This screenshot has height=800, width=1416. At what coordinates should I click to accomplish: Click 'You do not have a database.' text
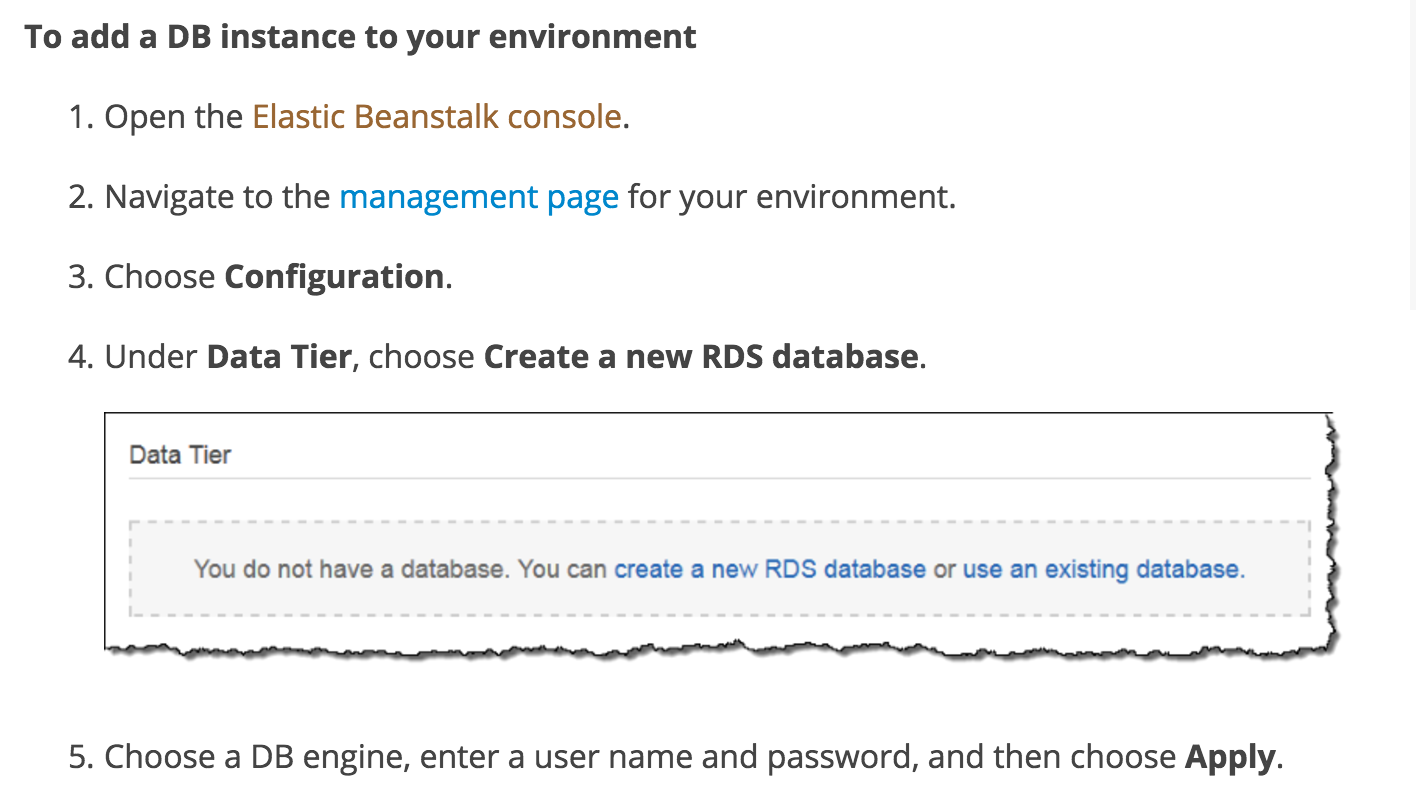352,569
